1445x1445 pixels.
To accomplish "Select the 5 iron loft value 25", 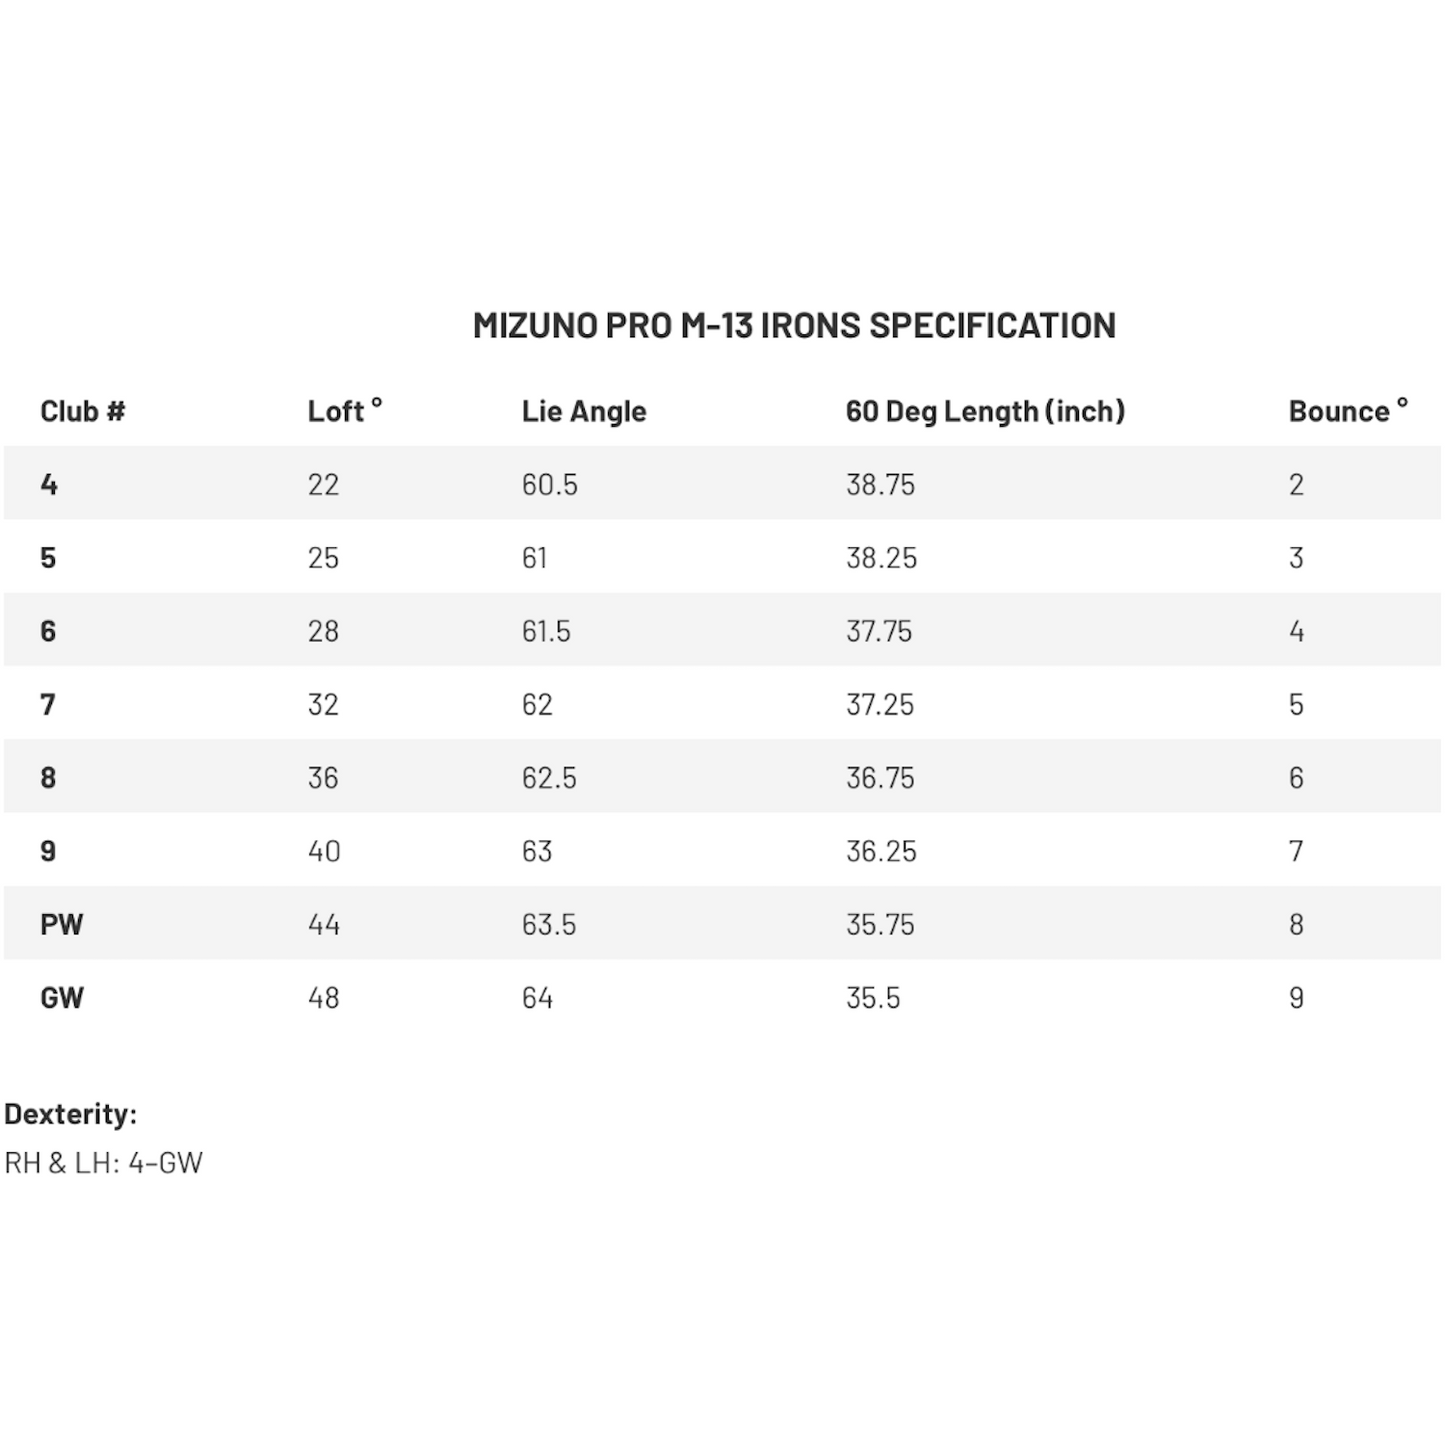I will [x=323, y=558].
